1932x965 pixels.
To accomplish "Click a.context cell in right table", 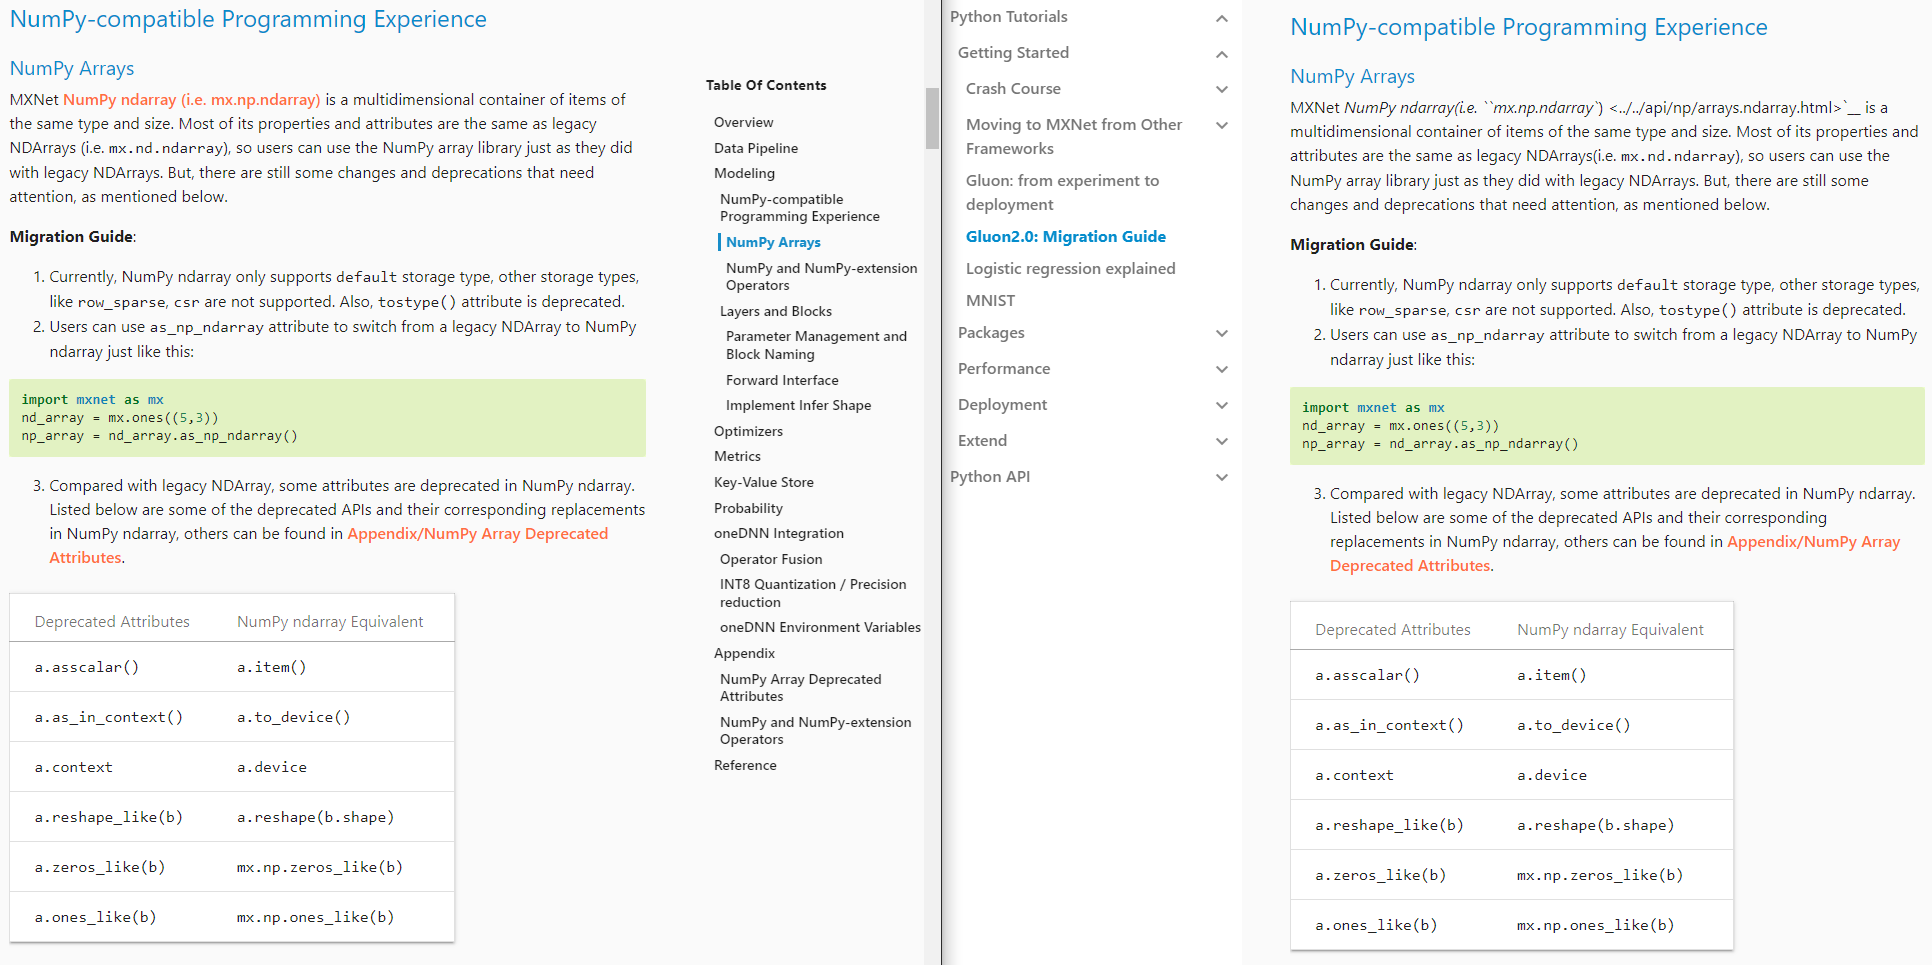I will pos(1354,775).
